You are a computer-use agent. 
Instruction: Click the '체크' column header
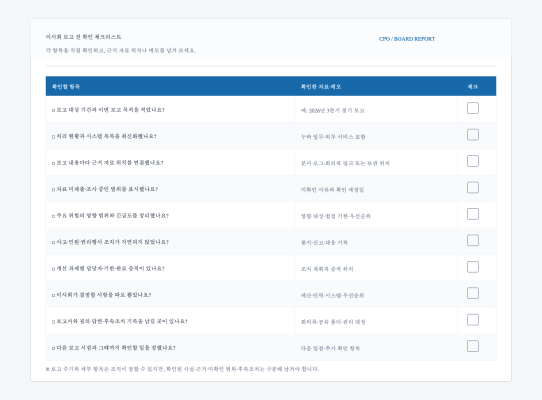click(473, 86)
